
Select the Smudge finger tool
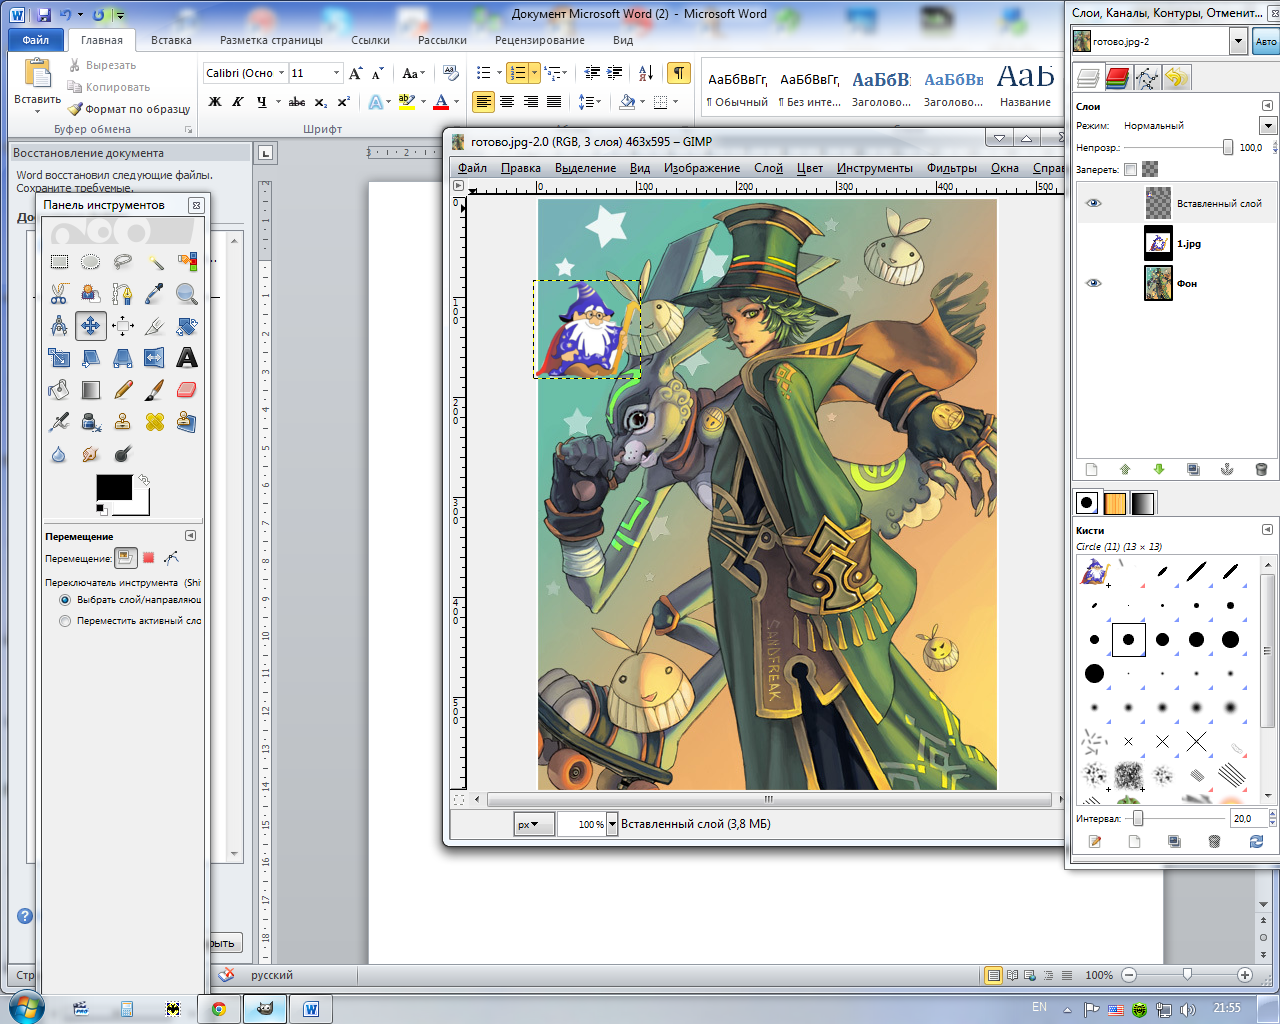click(91, 454)
